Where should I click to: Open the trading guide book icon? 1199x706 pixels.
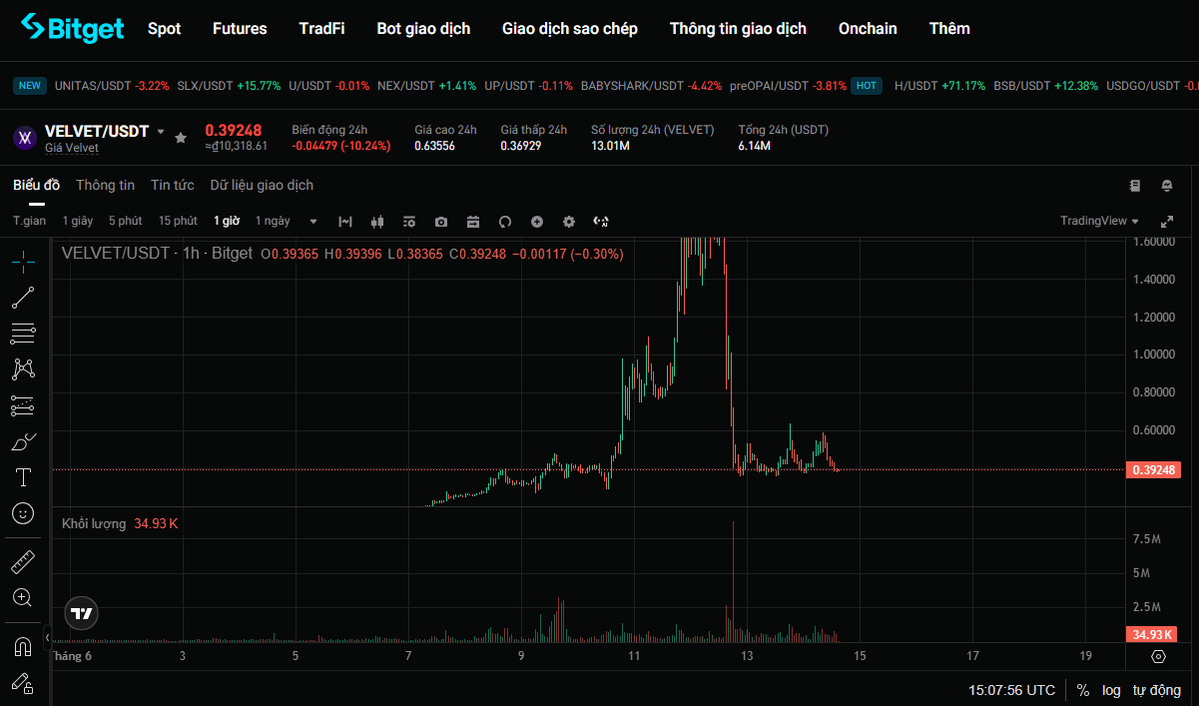click(1135, 185)
